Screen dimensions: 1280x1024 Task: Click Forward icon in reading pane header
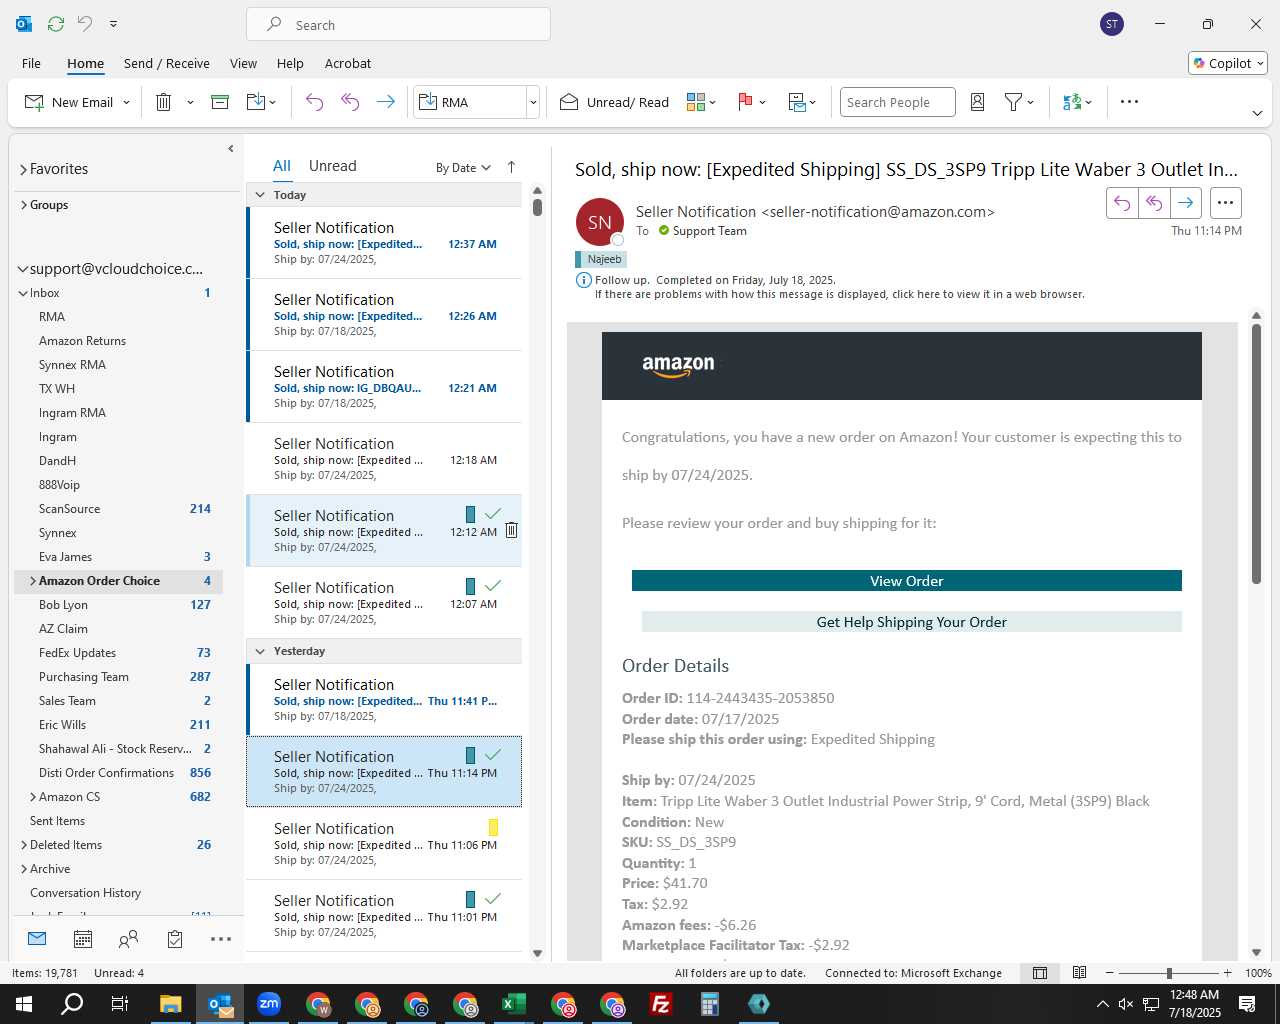(1185, 203)
